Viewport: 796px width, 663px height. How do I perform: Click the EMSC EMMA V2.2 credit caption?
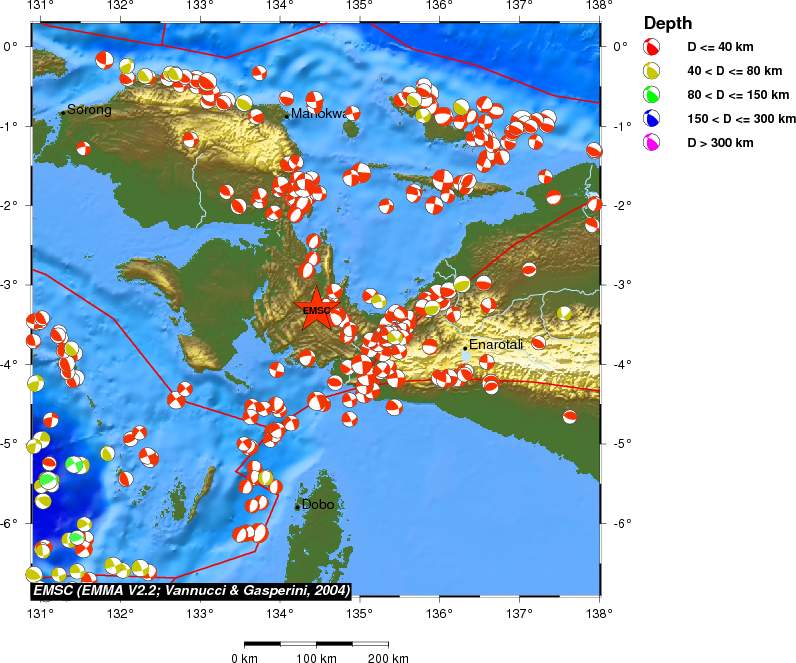point(191,592)
